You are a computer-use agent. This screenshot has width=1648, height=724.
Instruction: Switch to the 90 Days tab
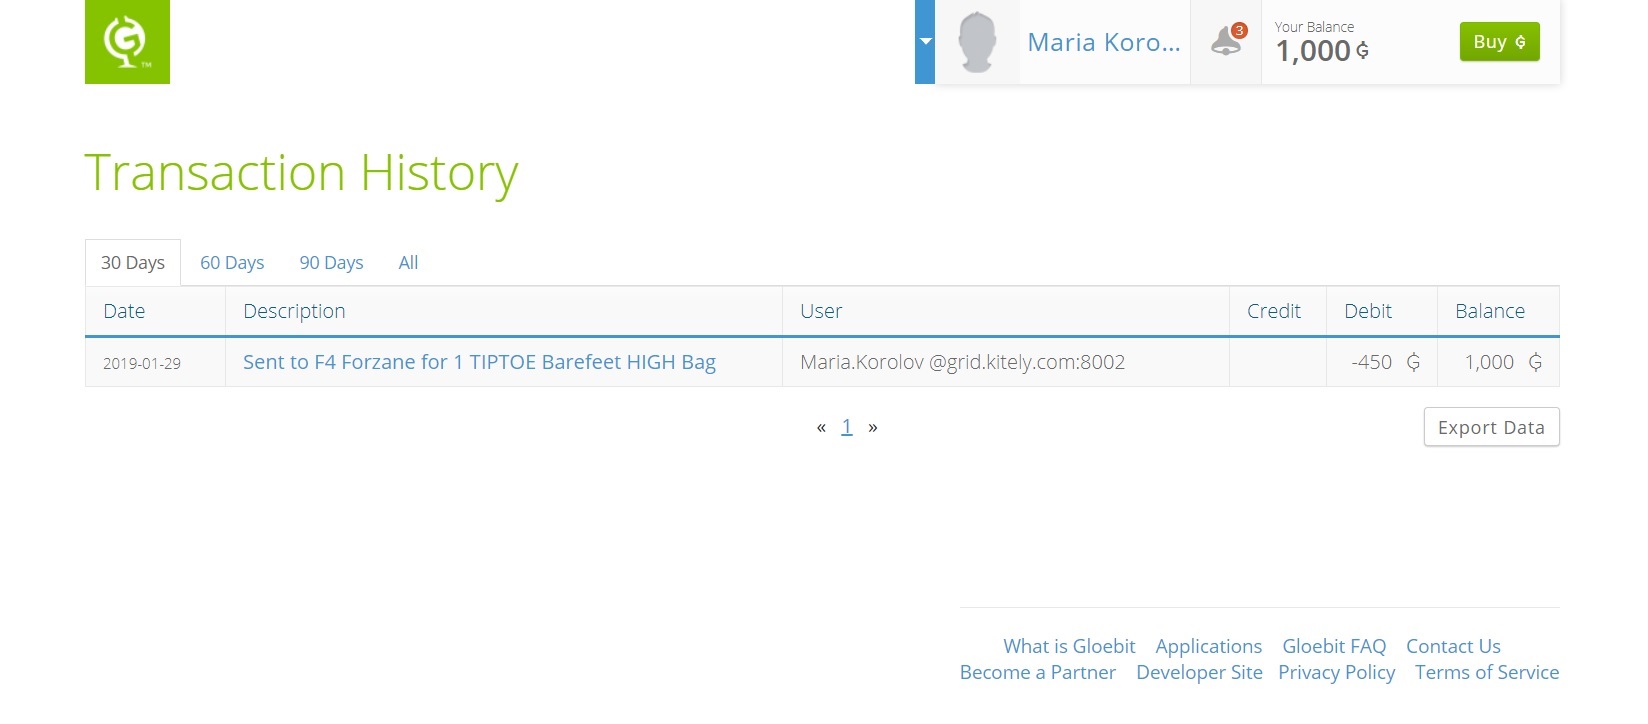(x=331, y=262)
